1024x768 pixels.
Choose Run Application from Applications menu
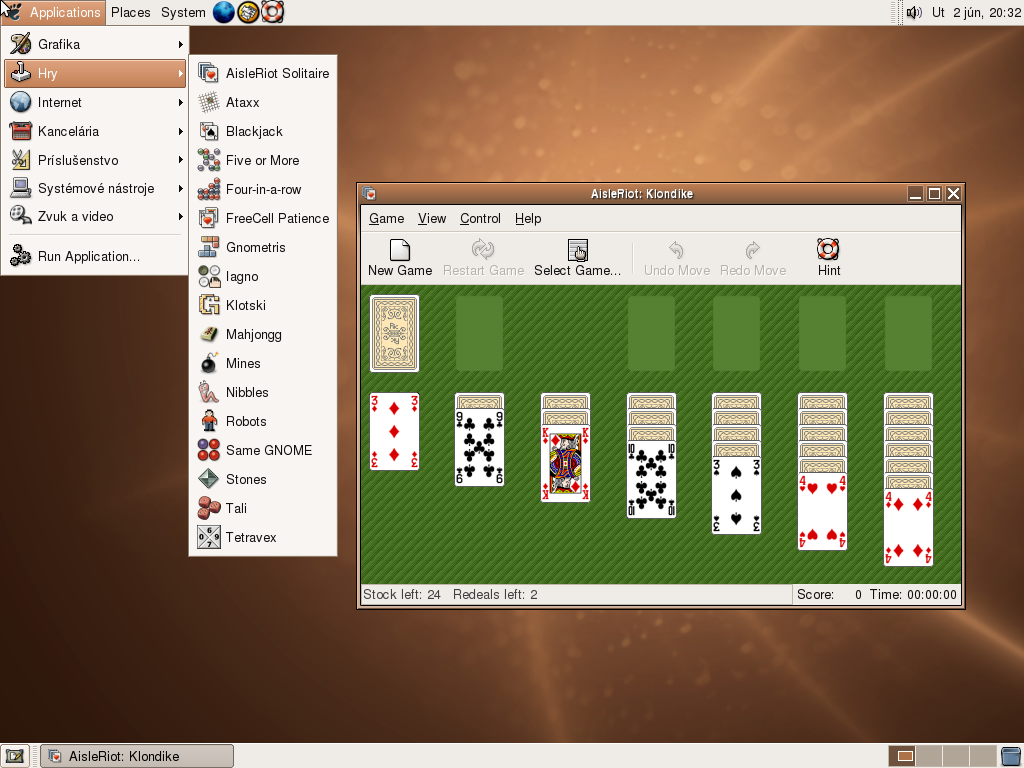coord(95,256)
